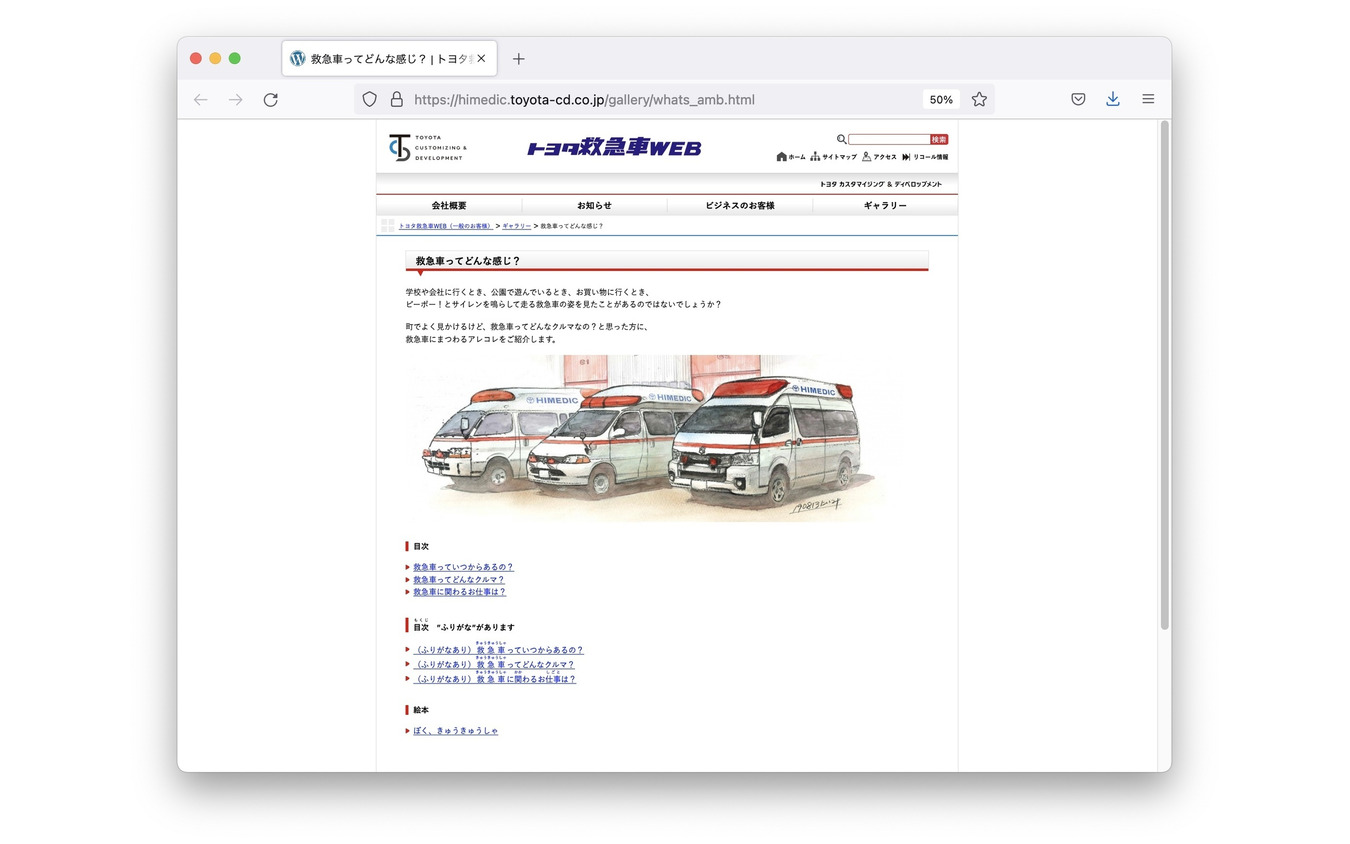Open link 救急車に関わるお仕事は？
The image size is (1350, 844).
(460, 592)
